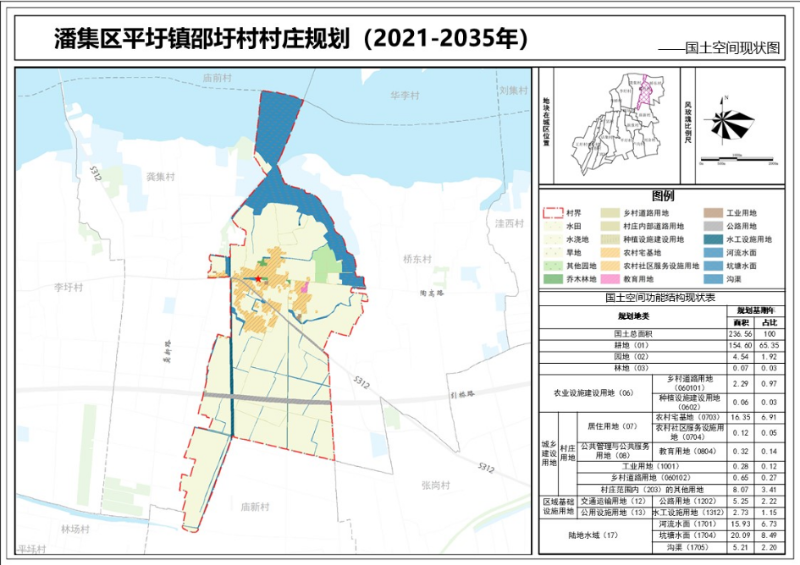Click the 引桥路 road label

(463, 394)
